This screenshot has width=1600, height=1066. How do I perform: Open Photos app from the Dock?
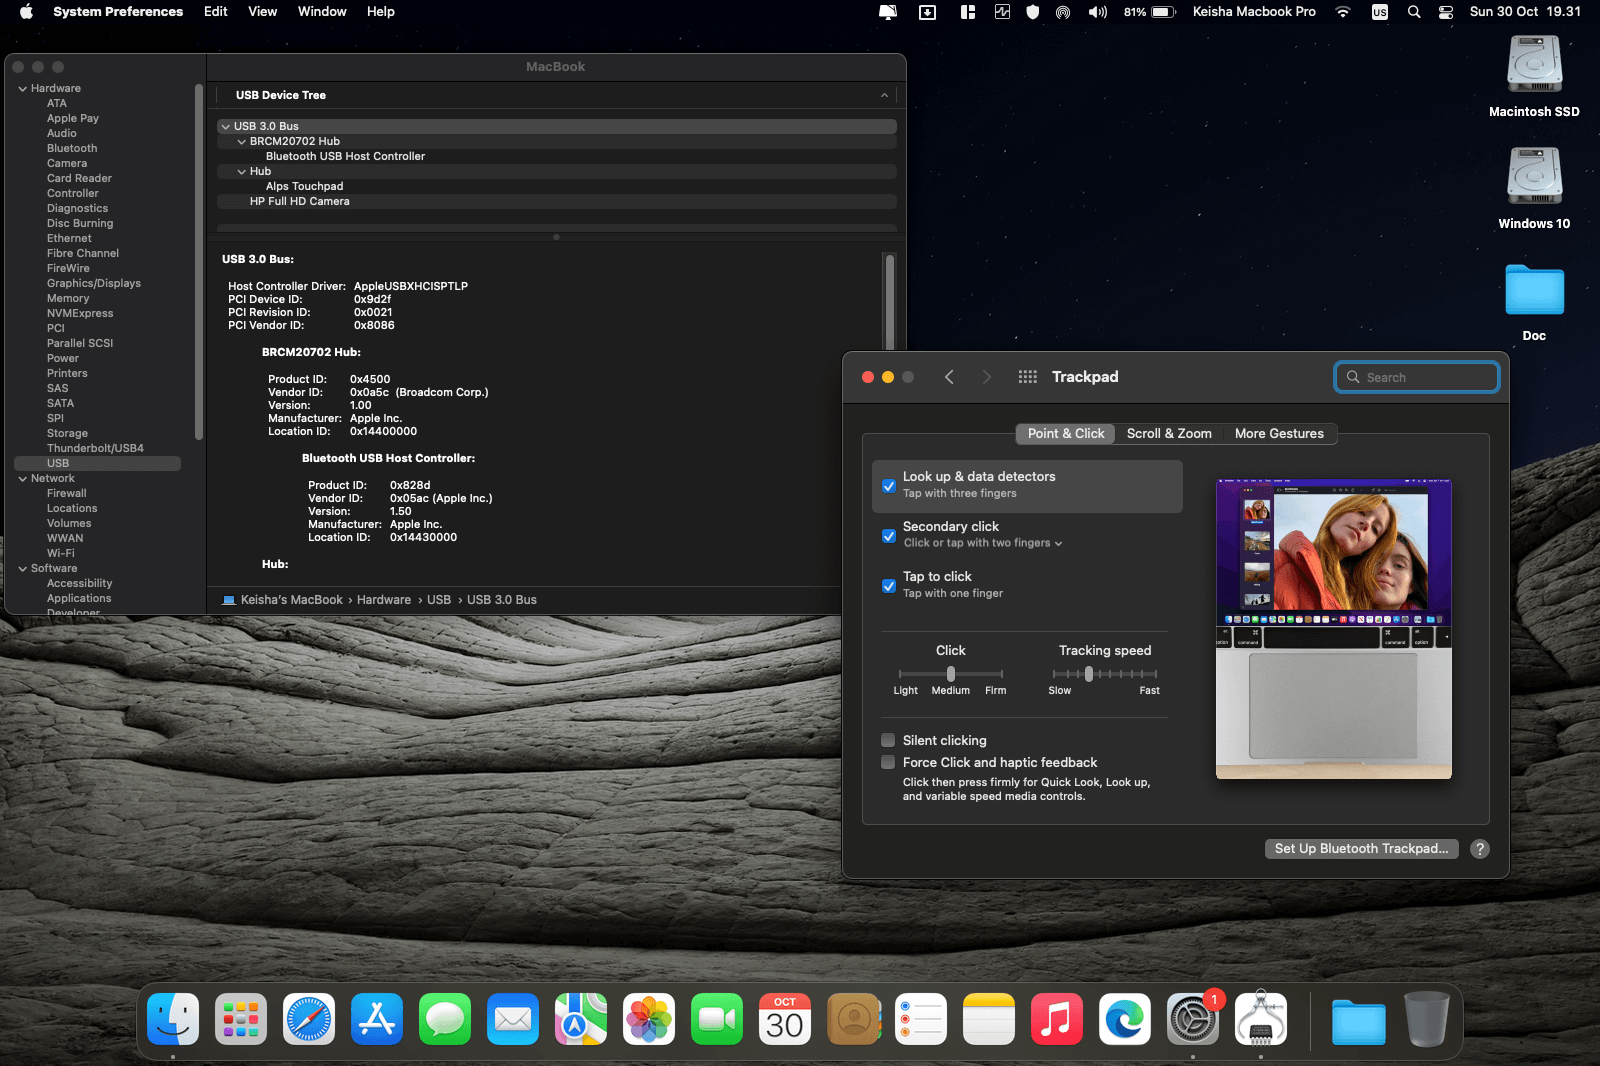click(649, 1020)
